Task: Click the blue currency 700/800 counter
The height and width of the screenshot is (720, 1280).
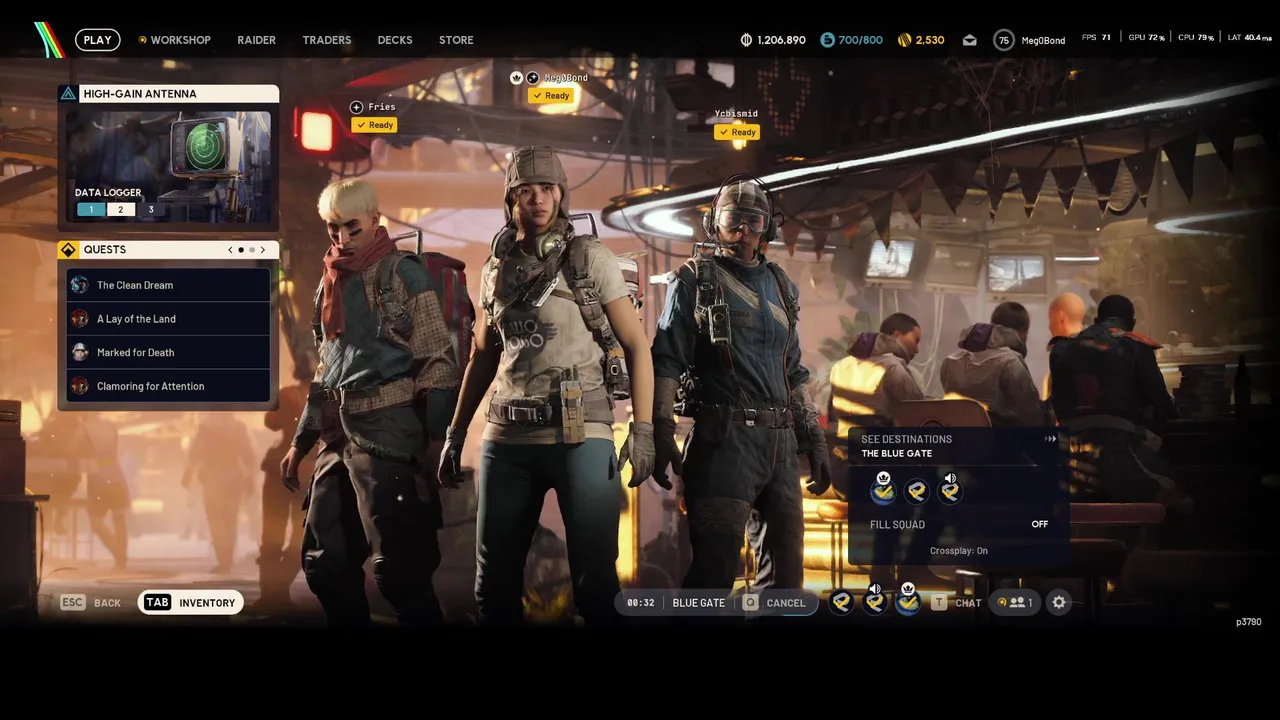Action: [x=851, y=40]
